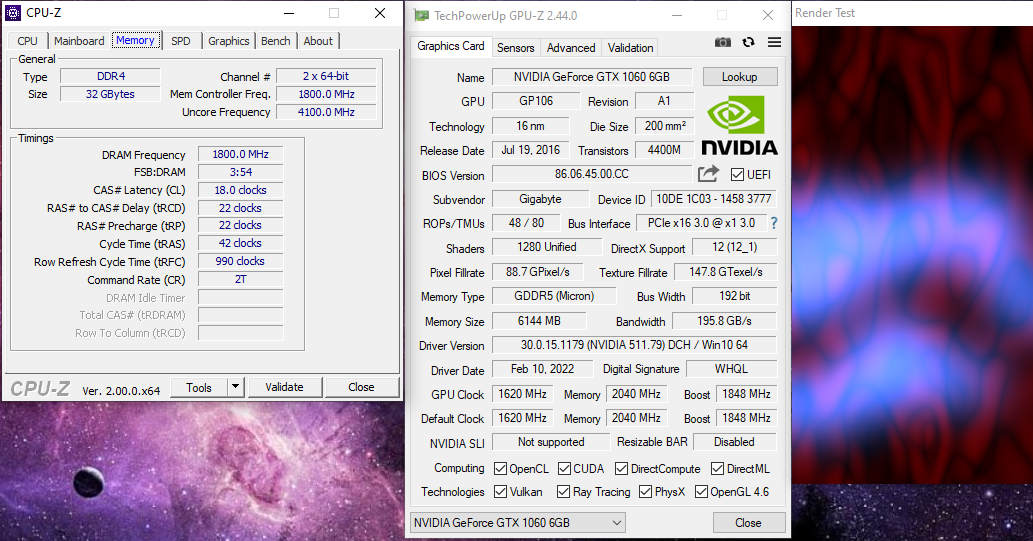Click the Device ID value 10DE 1C03
Screen dimensions: 1033x541
coord(713,198)
